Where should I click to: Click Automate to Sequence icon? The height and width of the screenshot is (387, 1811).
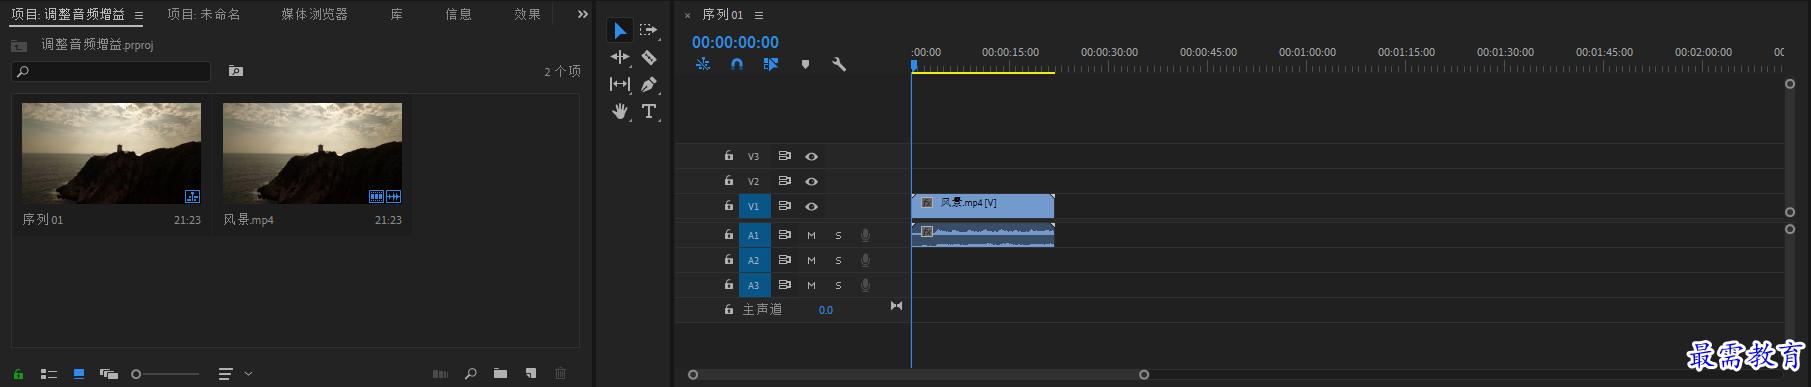tap(440, 374)
